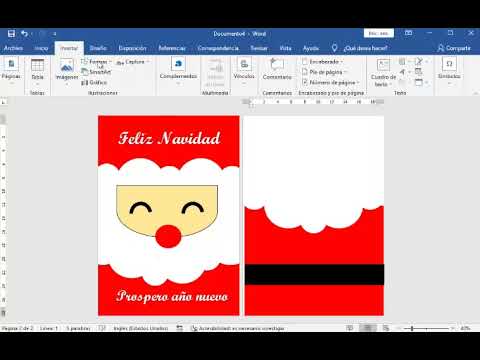Click the macro recording icon in status bar

click(x=179, y=328)
